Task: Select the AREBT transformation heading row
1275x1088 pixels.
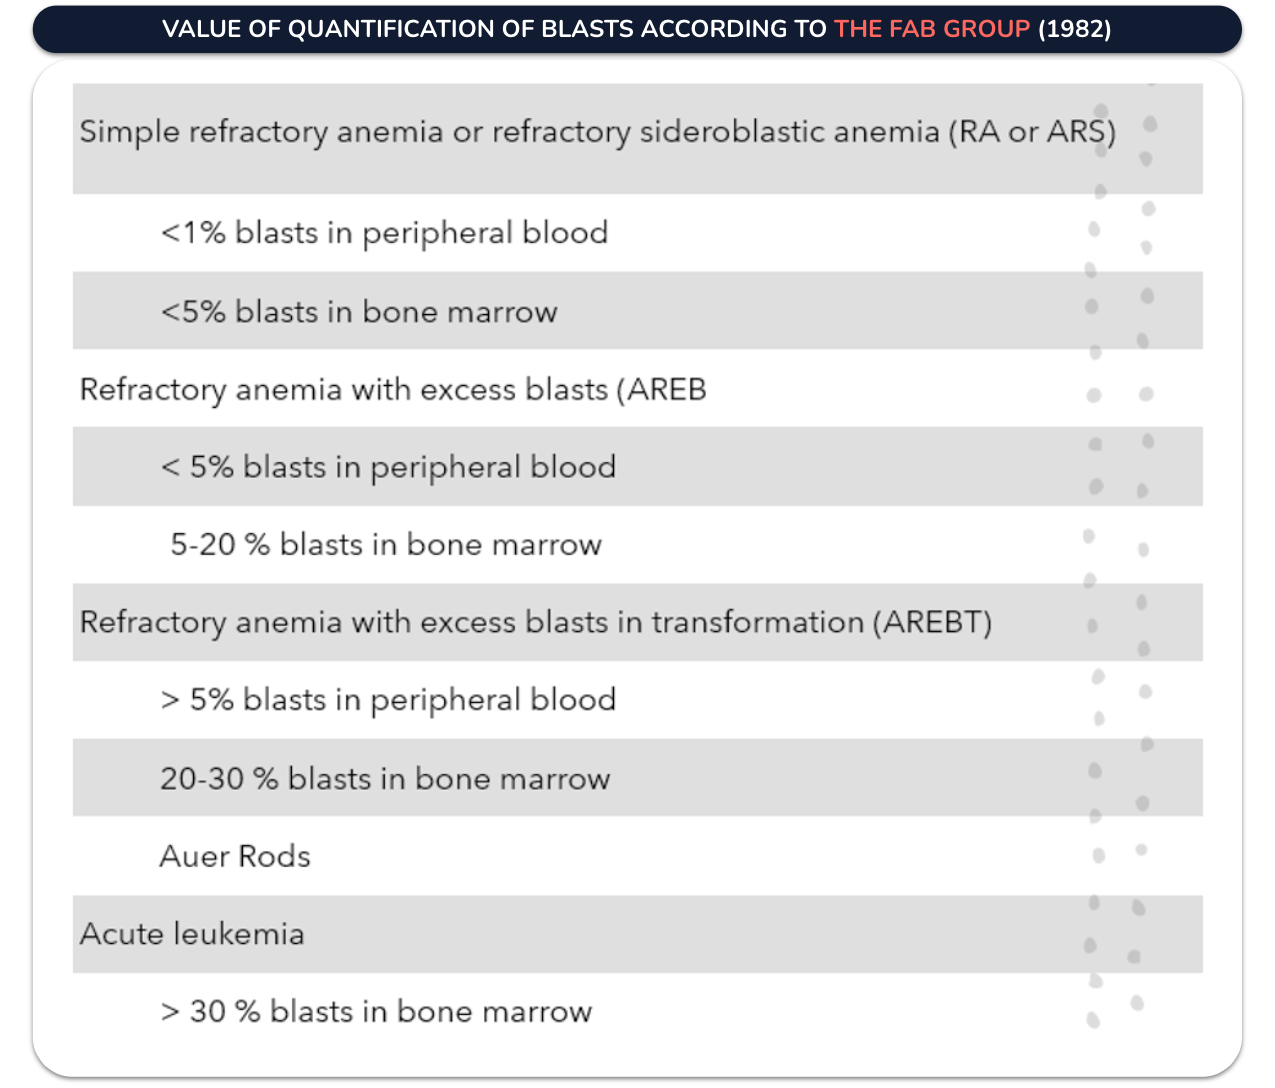Action: [637, 622]
